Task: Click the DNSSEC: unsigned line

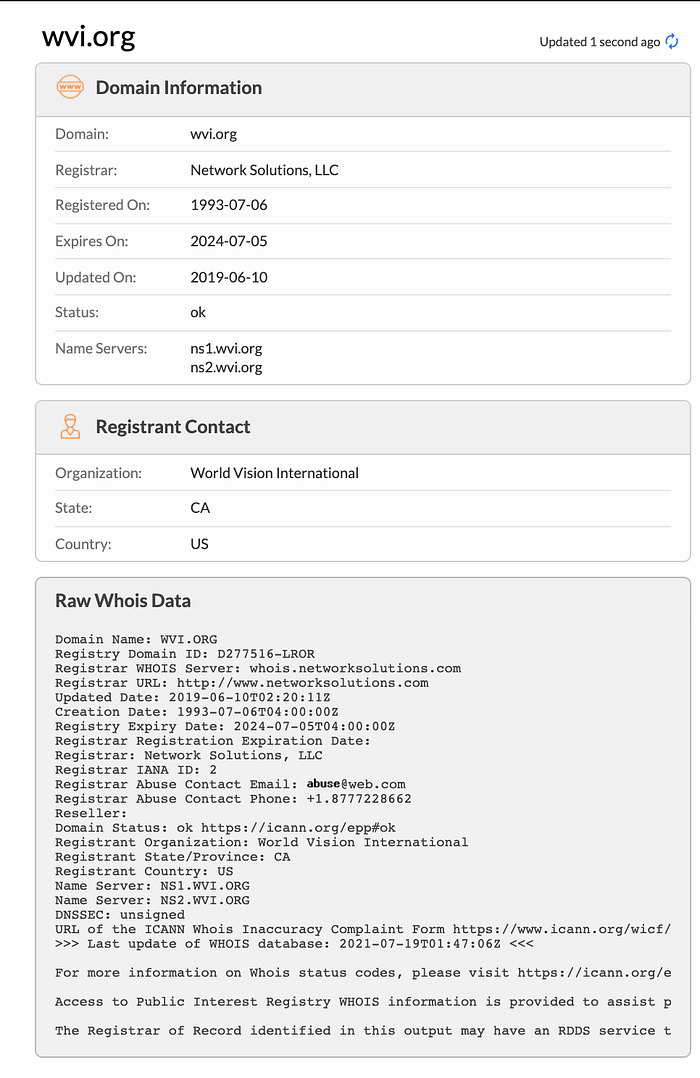Action: tap(120, 915)
